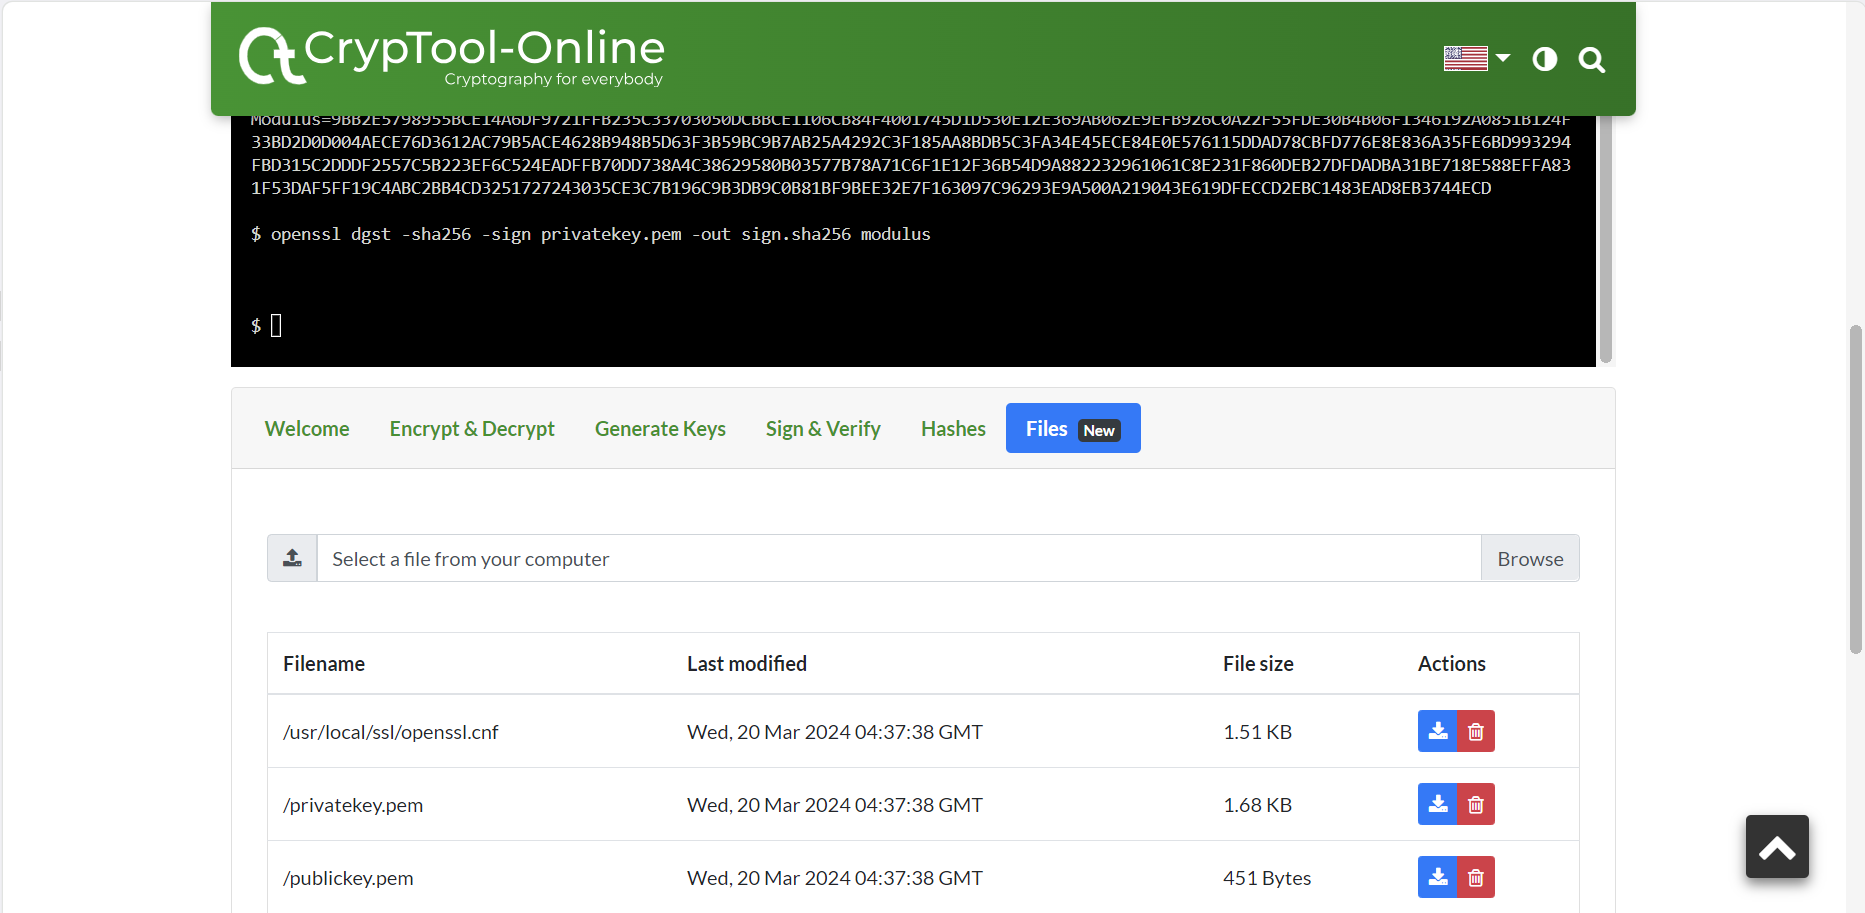Delete the publickey.pem file

1476,877
